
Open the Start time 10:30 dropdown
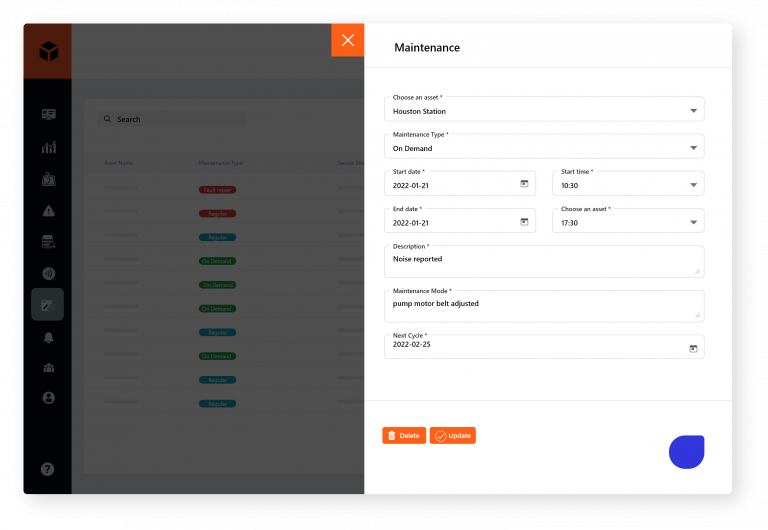(628, 184)
